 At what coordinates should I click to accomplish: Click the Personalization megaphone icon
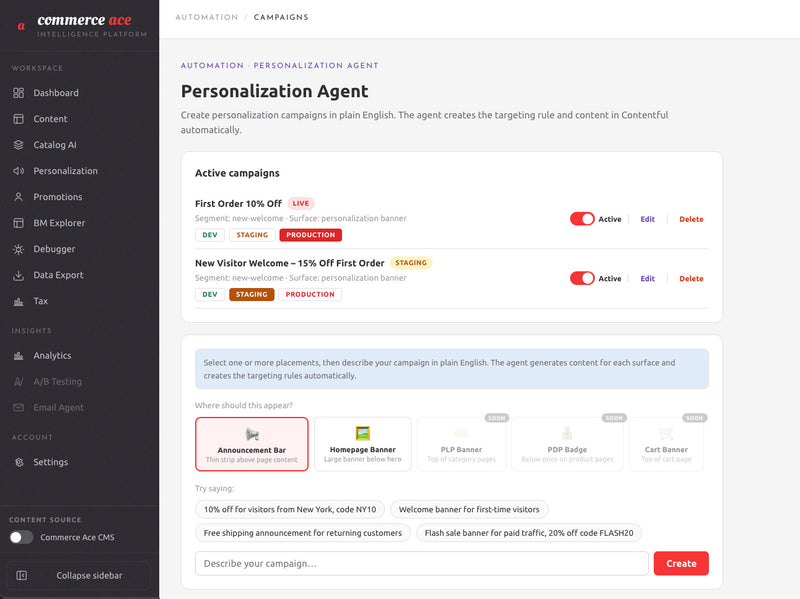[x=18, y=171]
